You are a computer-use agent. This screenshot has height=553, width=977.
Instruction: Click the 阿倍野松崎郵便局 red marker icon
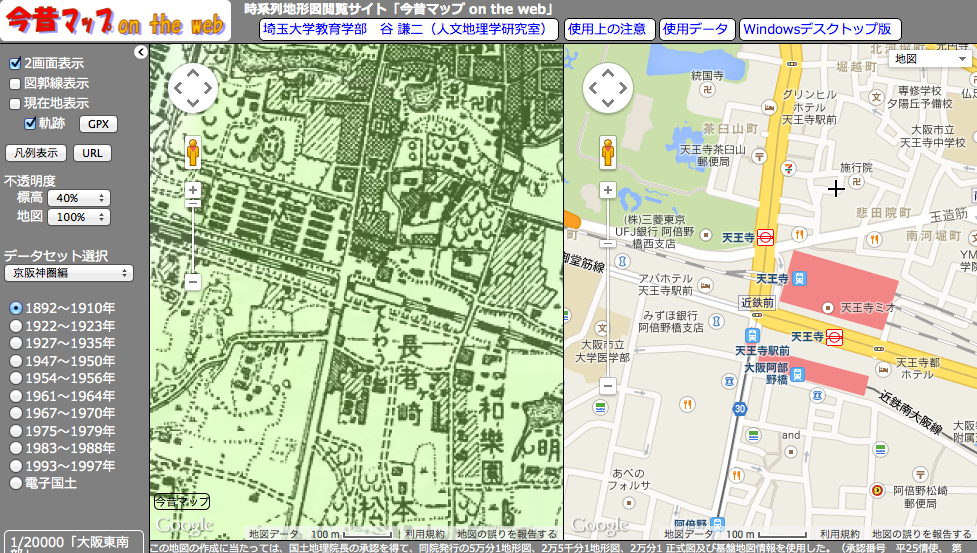(x=877, y=490)
